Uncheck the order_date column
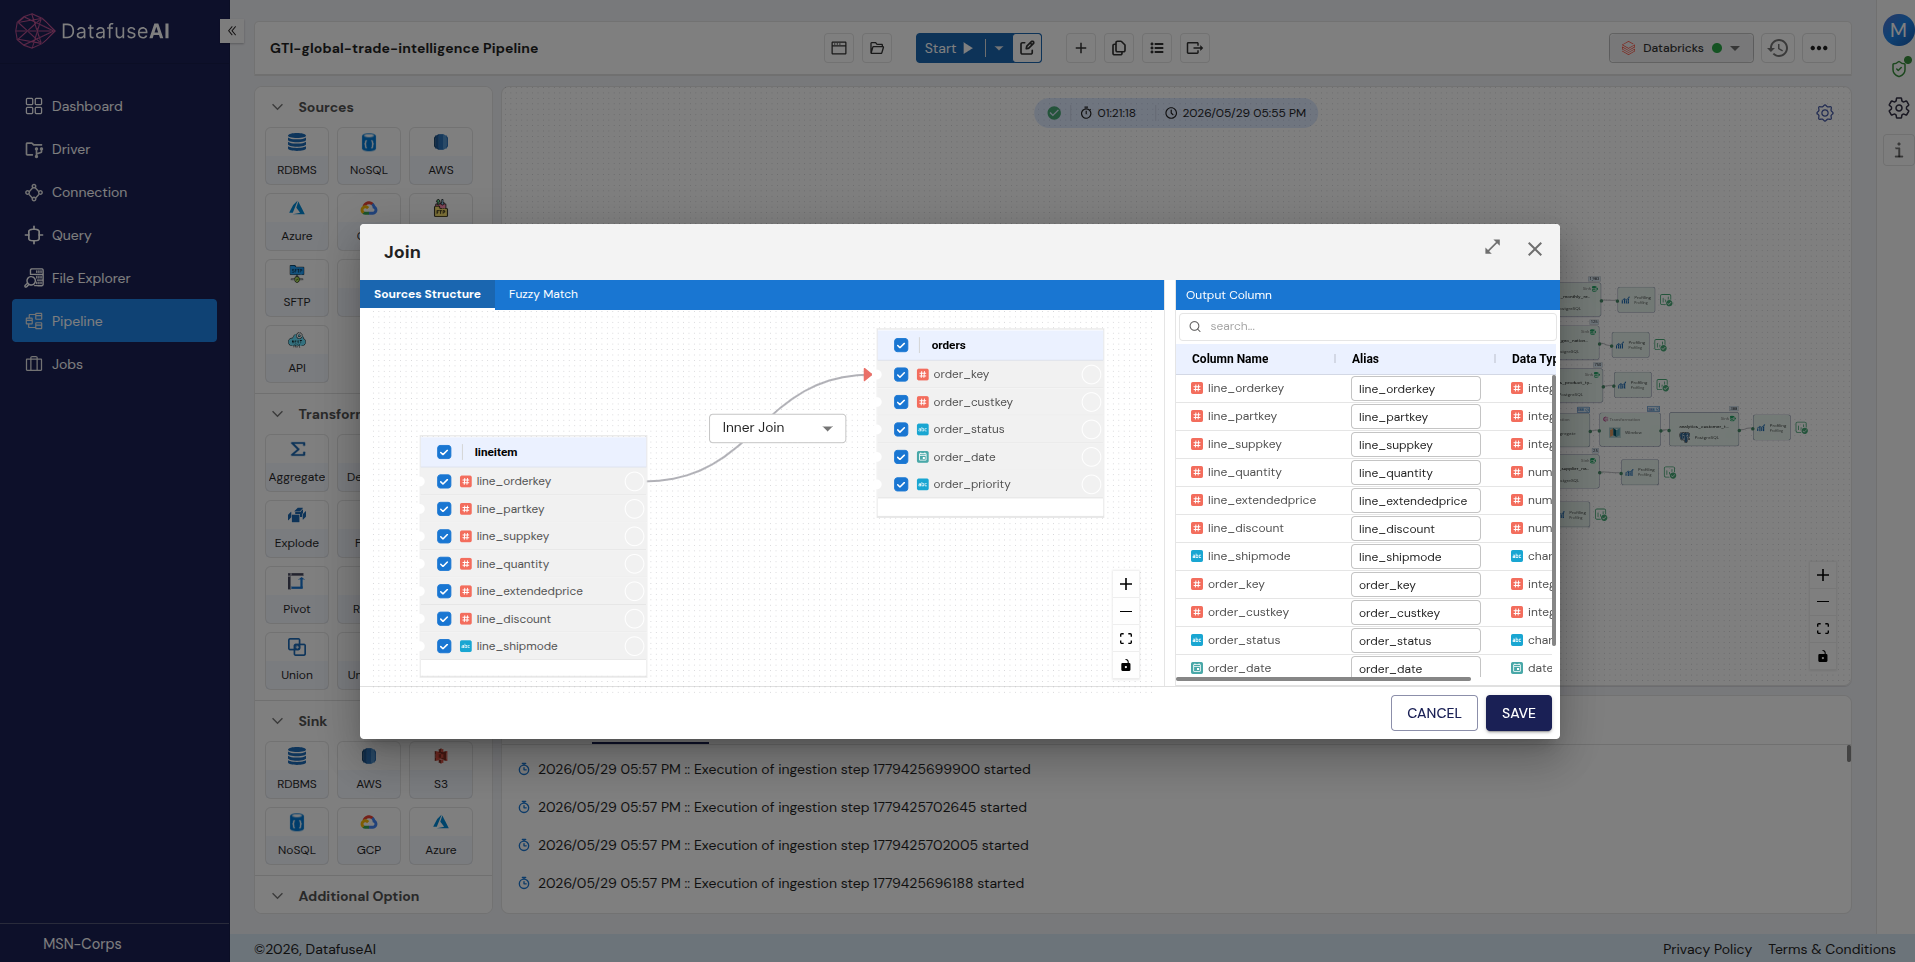Viewport: 1915px width, 962px height. click(x=901, y=457)
